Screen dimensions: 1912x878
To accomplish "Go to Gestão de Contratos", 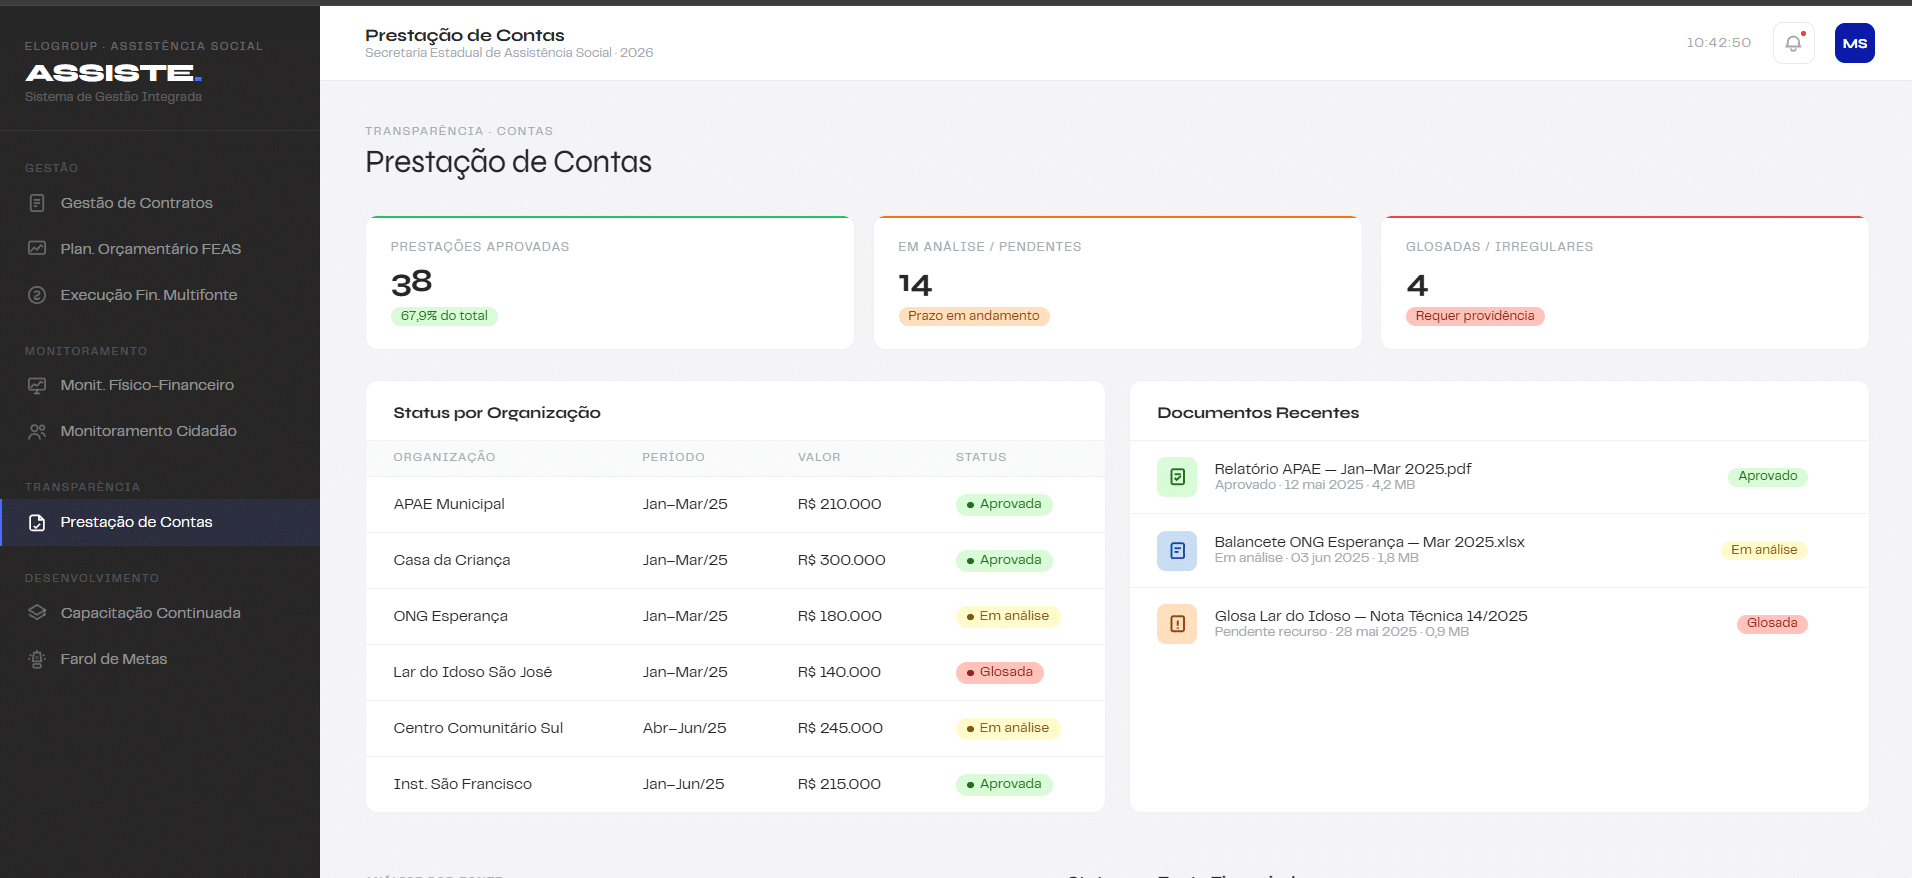I will tap(160, 203).
